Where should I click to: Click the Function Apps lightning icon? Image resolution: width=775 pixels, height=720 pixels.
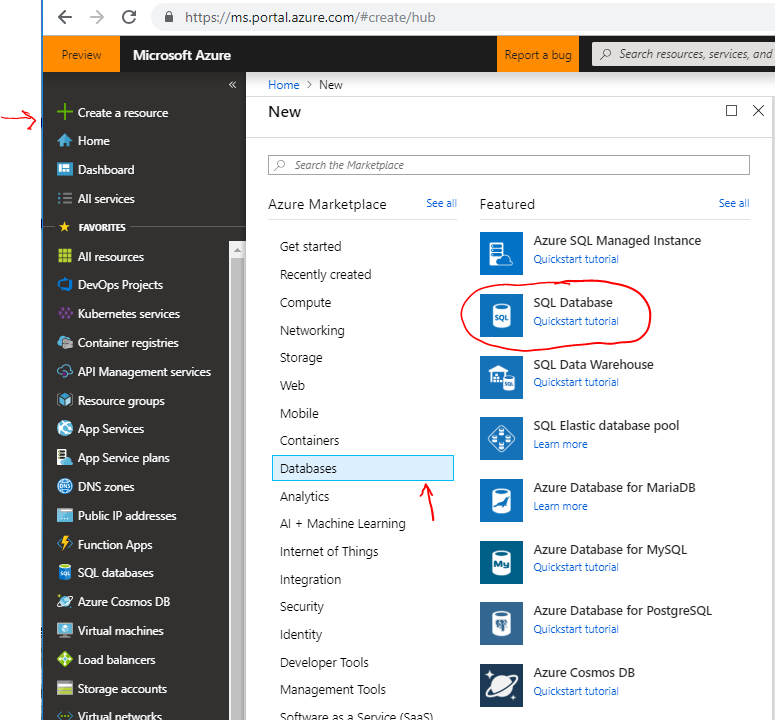tap(65, 544)
